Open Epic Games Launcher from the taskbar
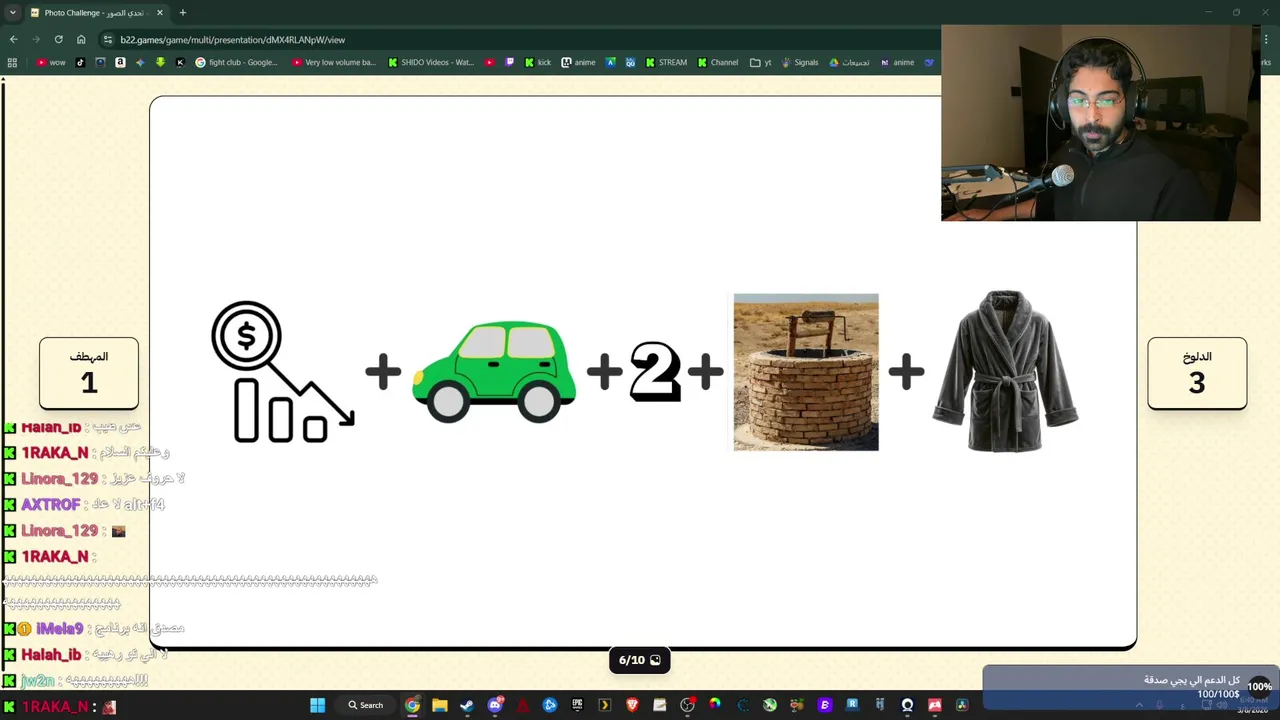This screenshot has width=1280, height=720. pos(577,705)
